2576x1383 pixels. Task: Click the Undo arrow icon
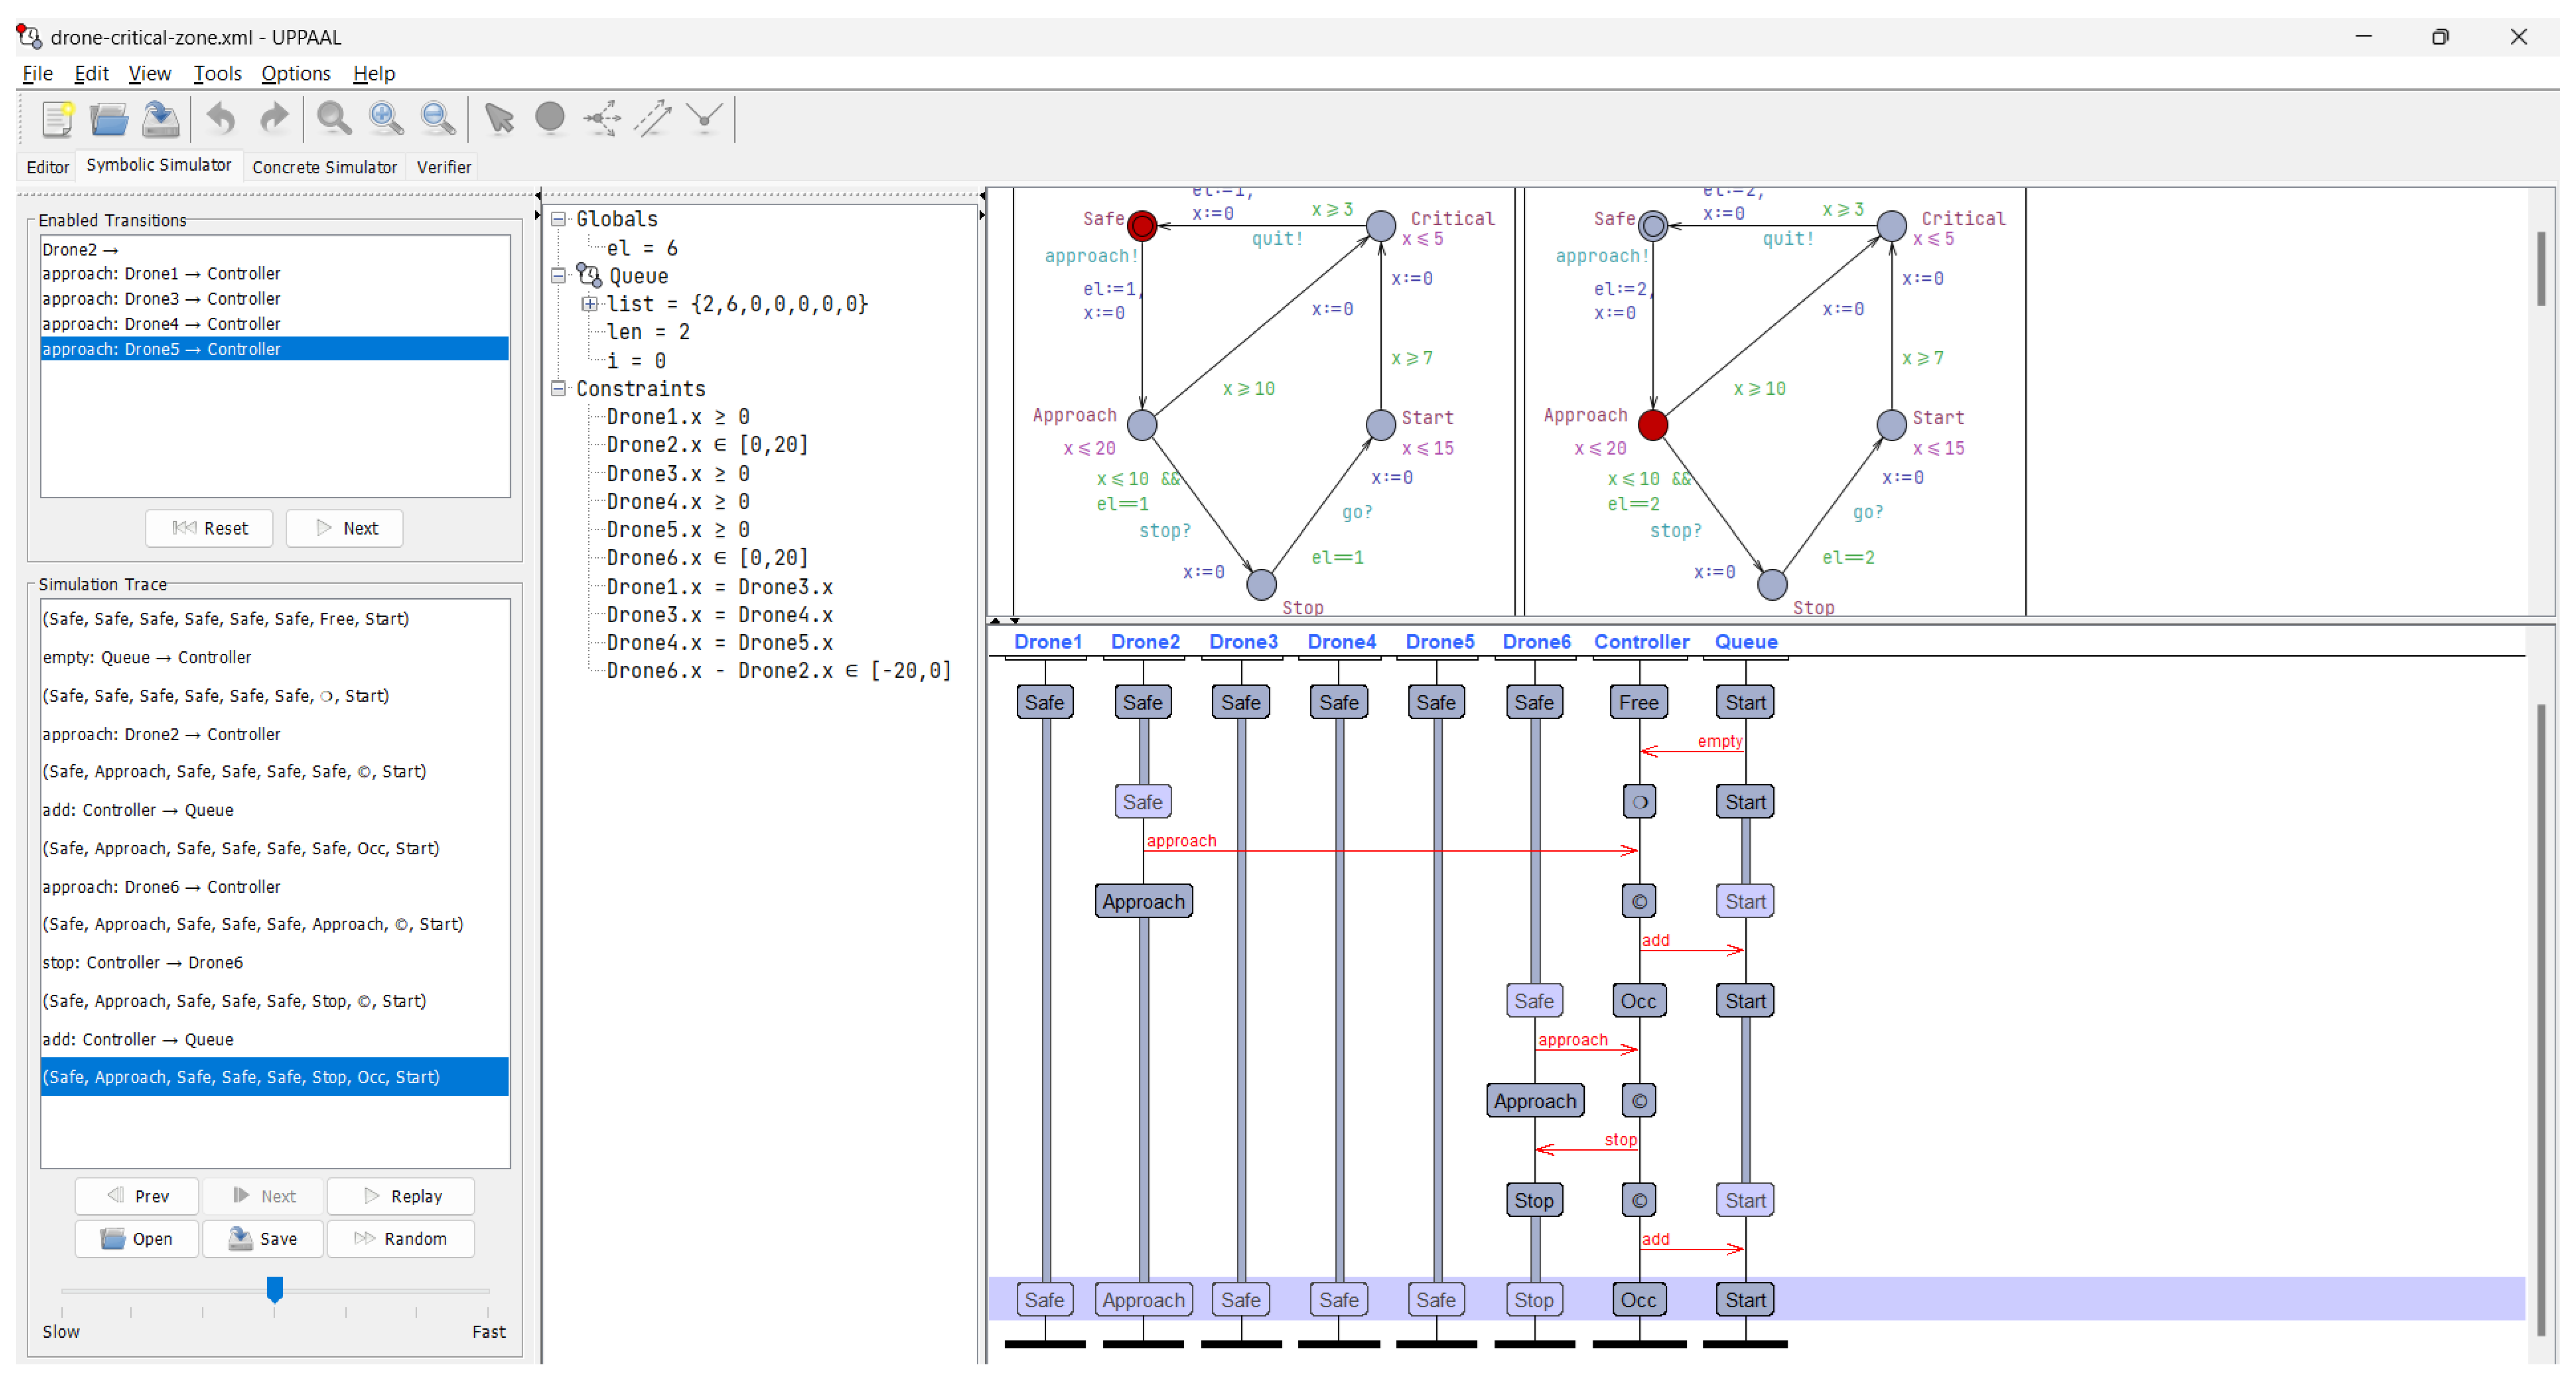click(x=220, y=119)
